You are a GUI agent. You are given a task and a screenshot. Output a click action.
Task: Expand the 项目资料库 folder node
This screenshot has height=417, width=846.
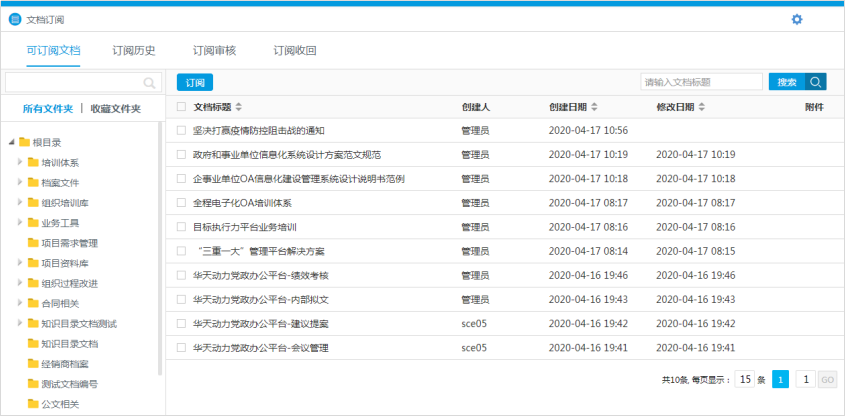coord(20,263)
